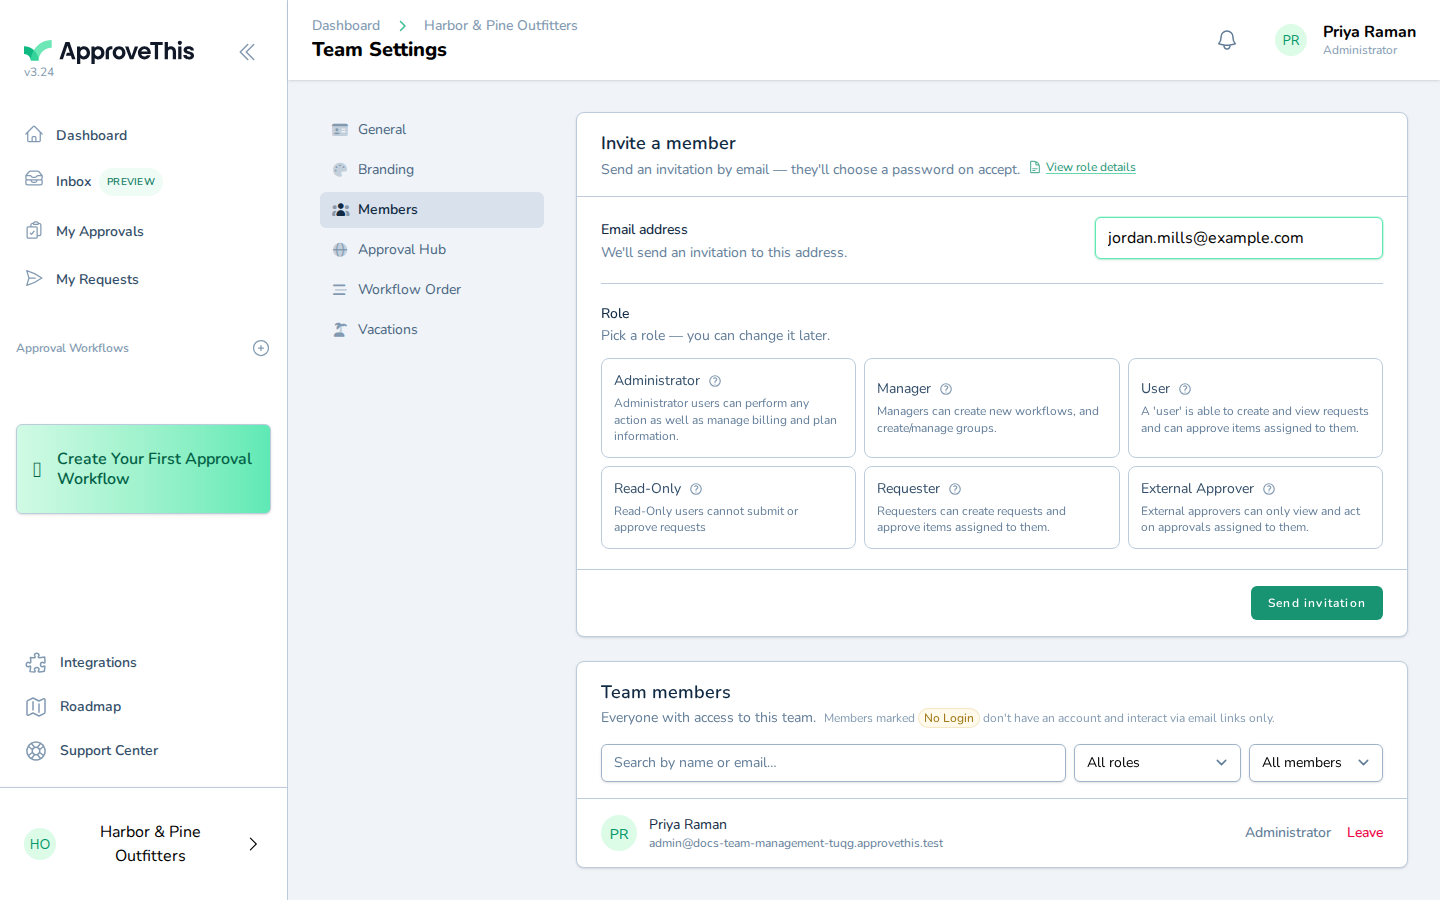Collapse the sidebar with double chevron icon

point(247,52)
